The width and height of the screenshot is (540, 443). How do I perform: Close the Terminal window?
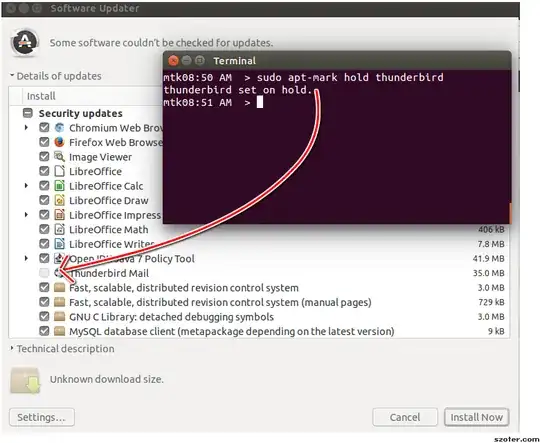coord(173,61)
